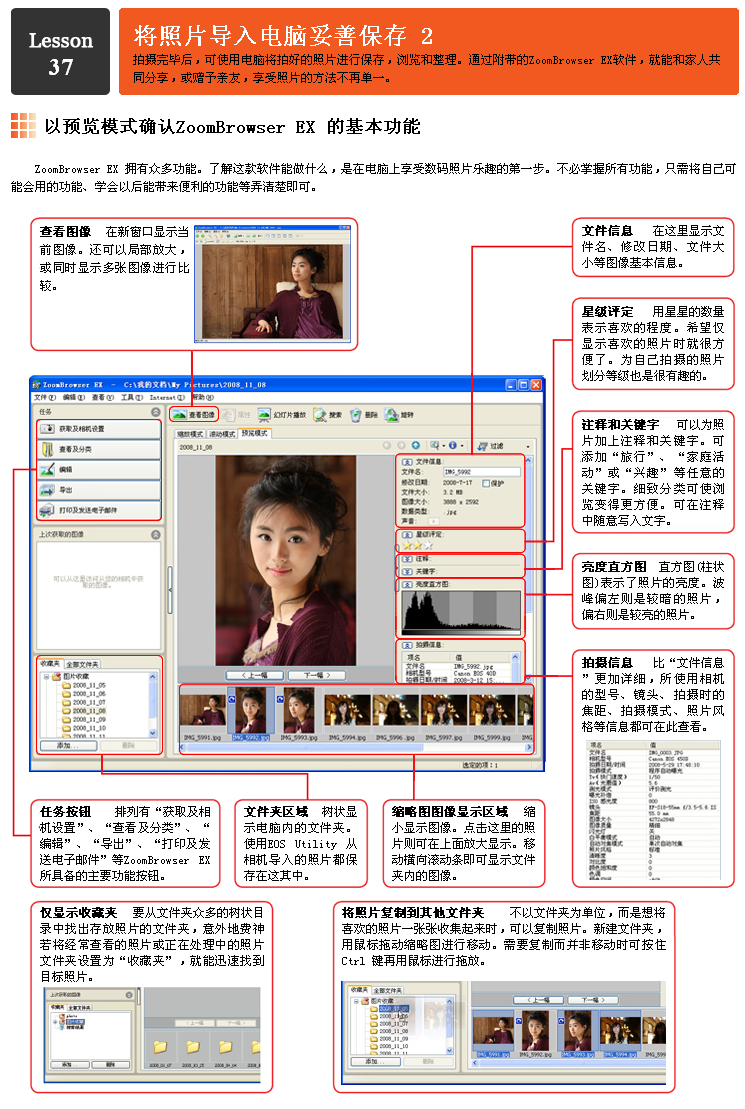Click the 文件名 field showing IMG_5992

(x=481, y=472)
